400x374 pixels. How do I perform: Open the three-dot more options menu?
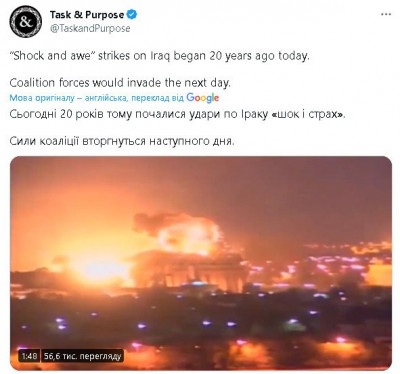click(x=386, y=14)
